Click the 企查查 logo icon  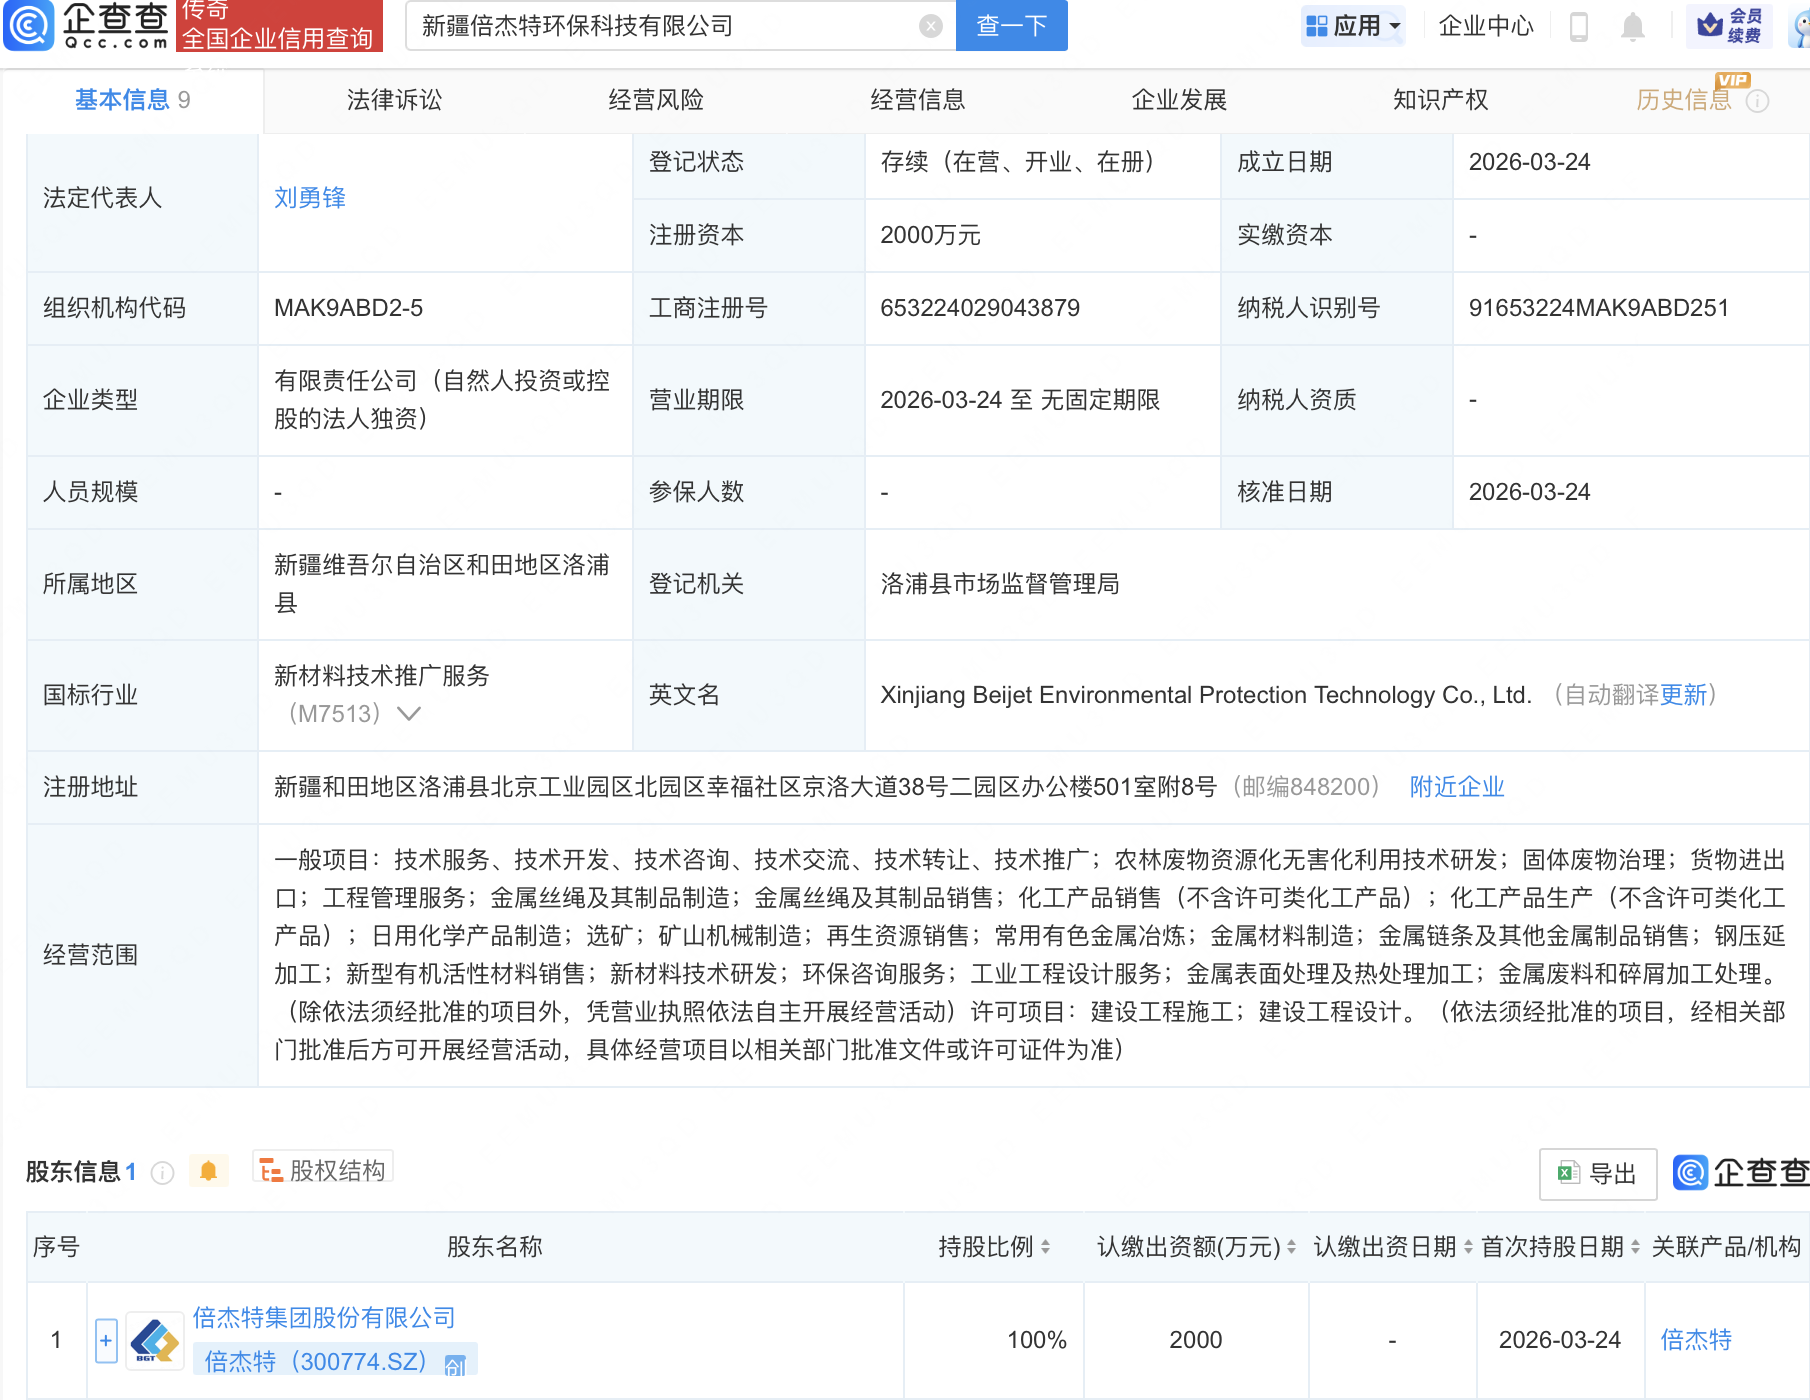[x=30, y=27]
